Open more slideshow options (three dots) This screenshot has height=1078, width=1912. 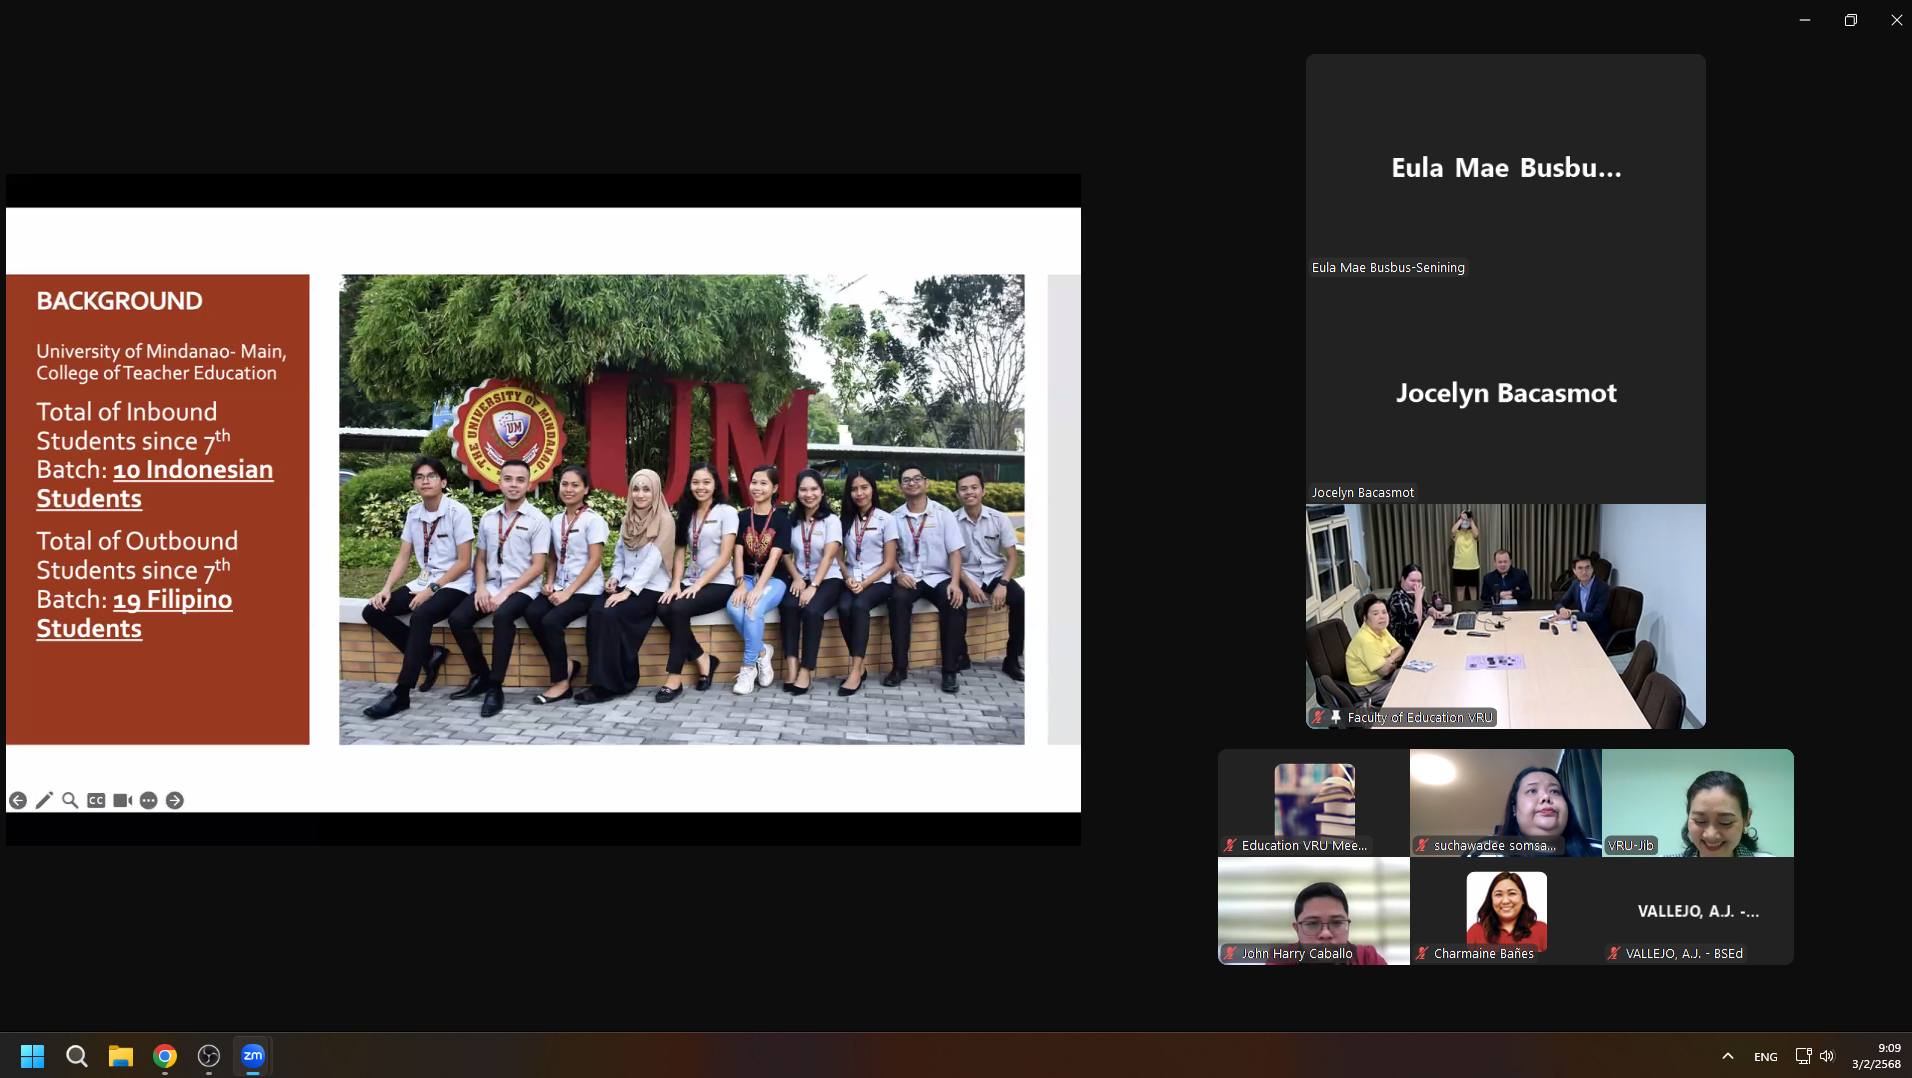(x=148, y=800)
